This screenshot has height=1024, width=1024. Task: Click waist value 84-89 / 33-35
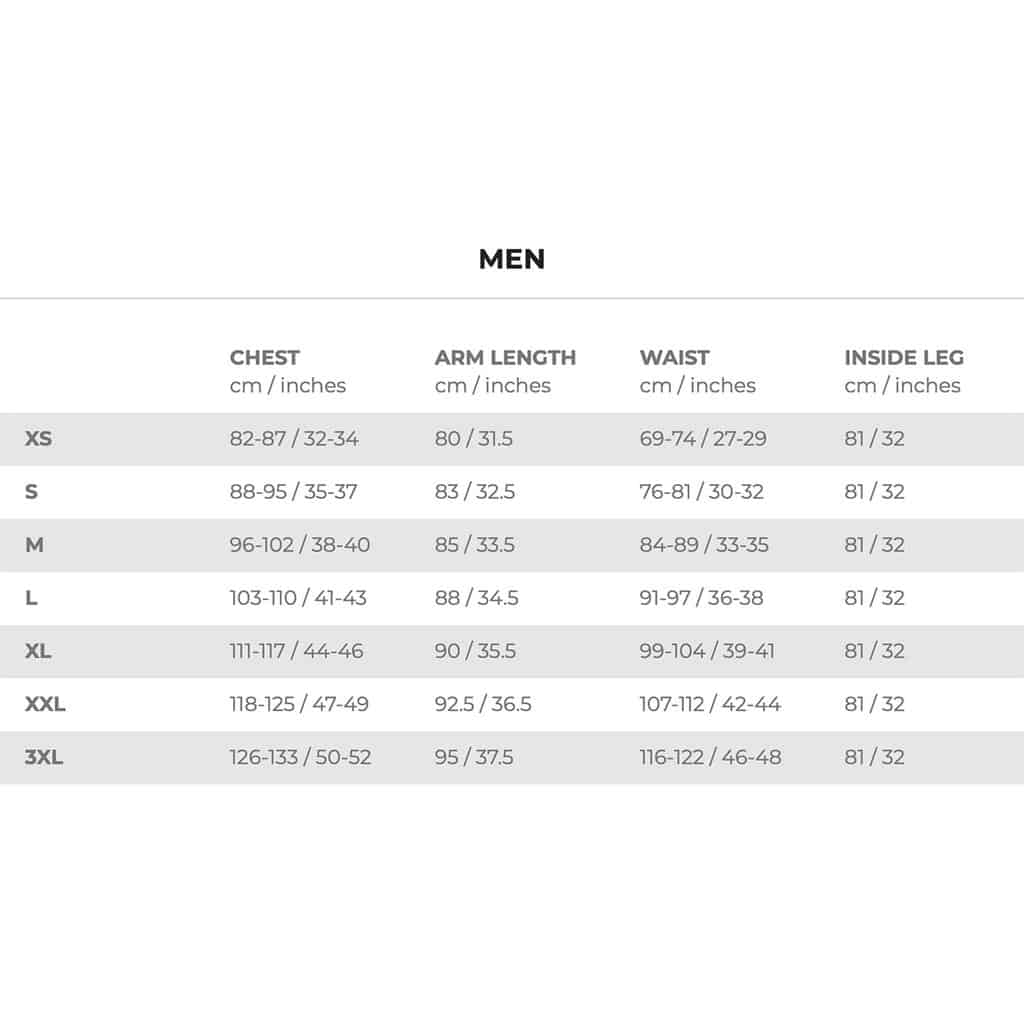click(x=703, y=544)
